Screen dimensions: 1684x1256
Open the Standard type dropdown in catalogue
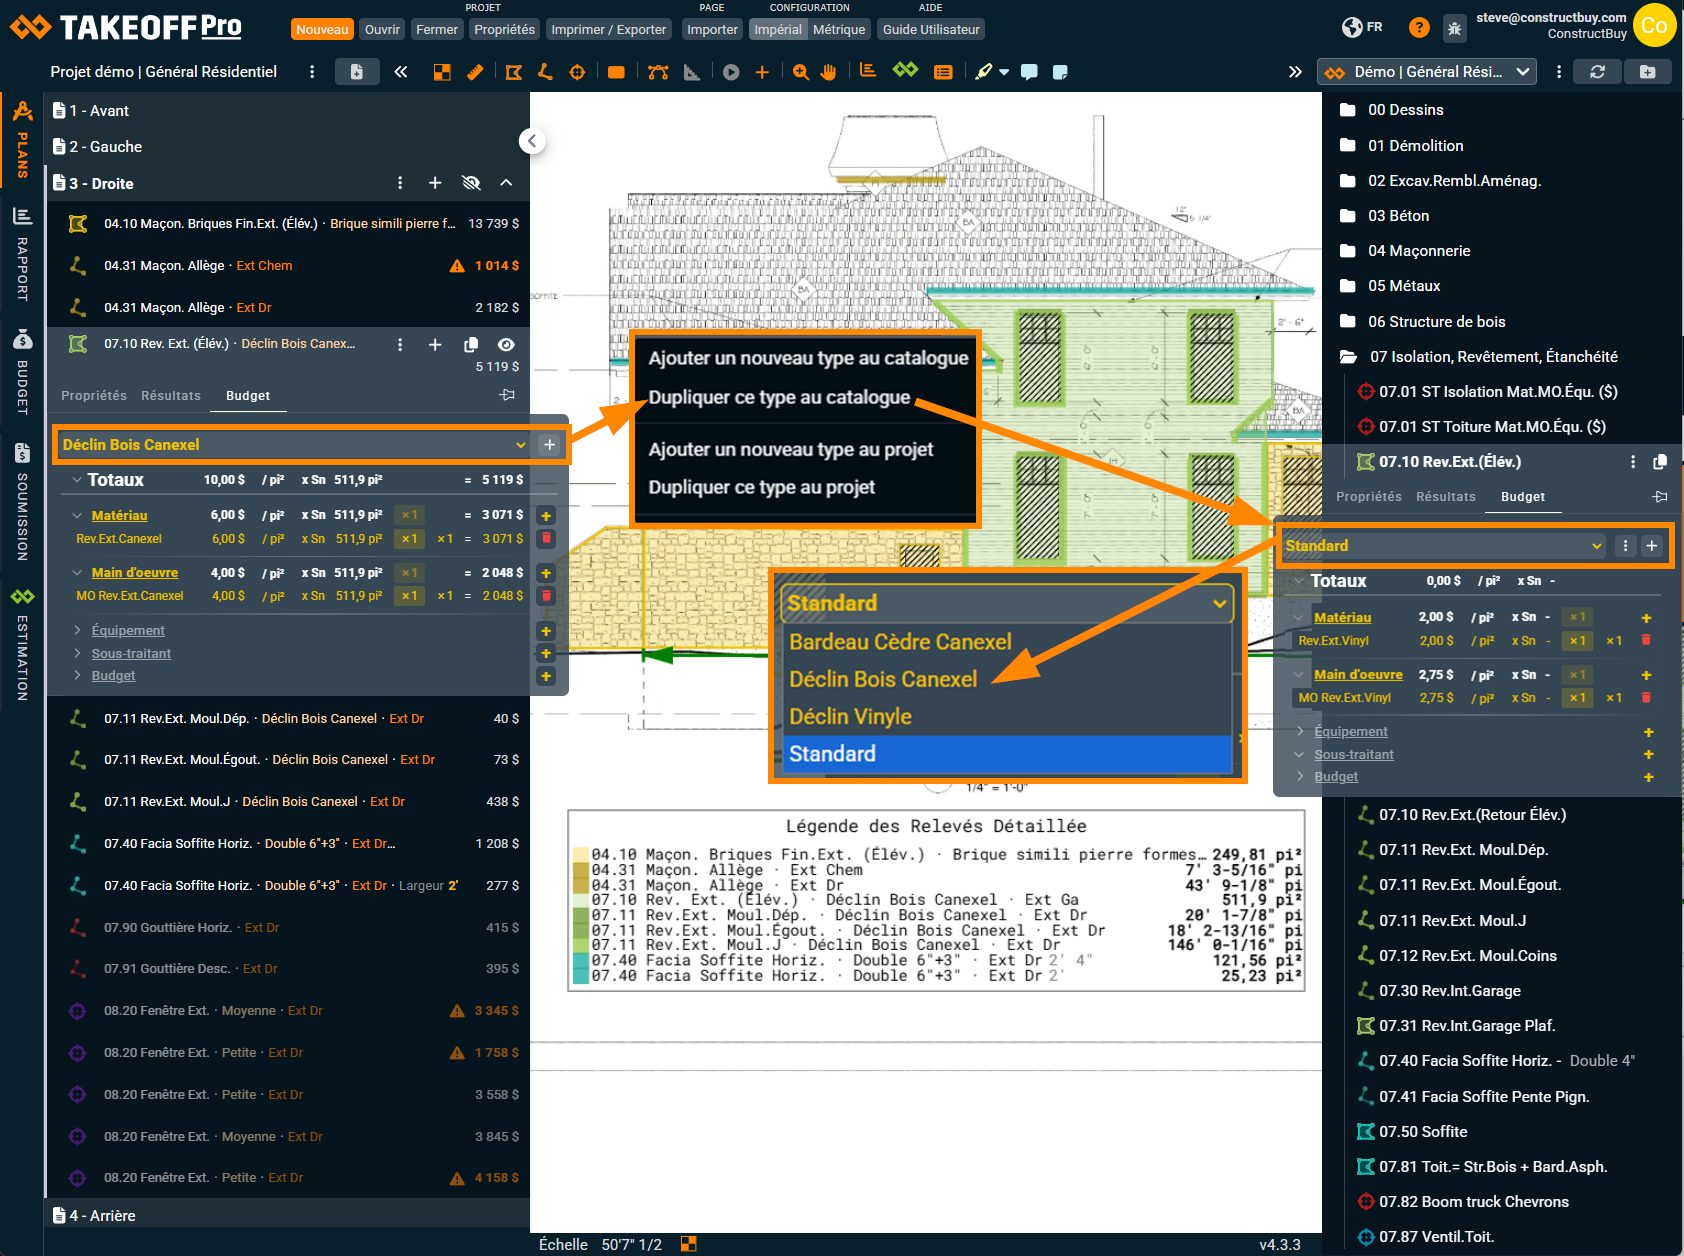click(1444, 546)
